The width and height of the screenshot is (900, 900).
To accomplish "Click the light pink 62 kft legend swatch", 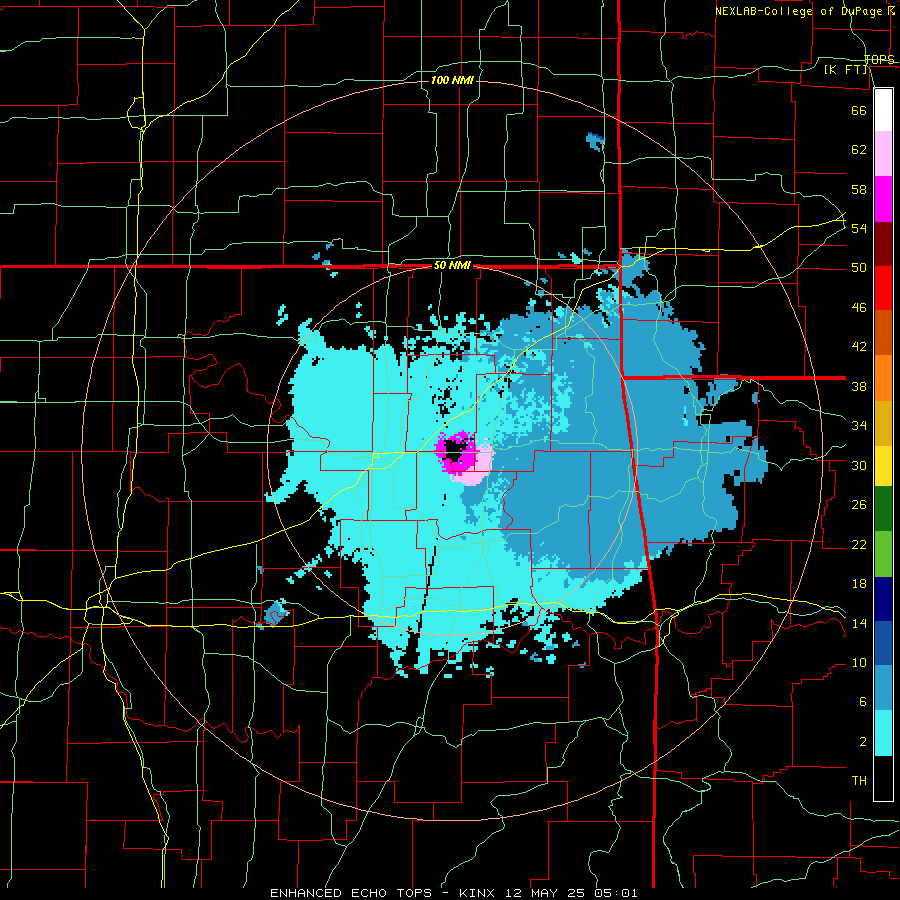I will point(883,154).
